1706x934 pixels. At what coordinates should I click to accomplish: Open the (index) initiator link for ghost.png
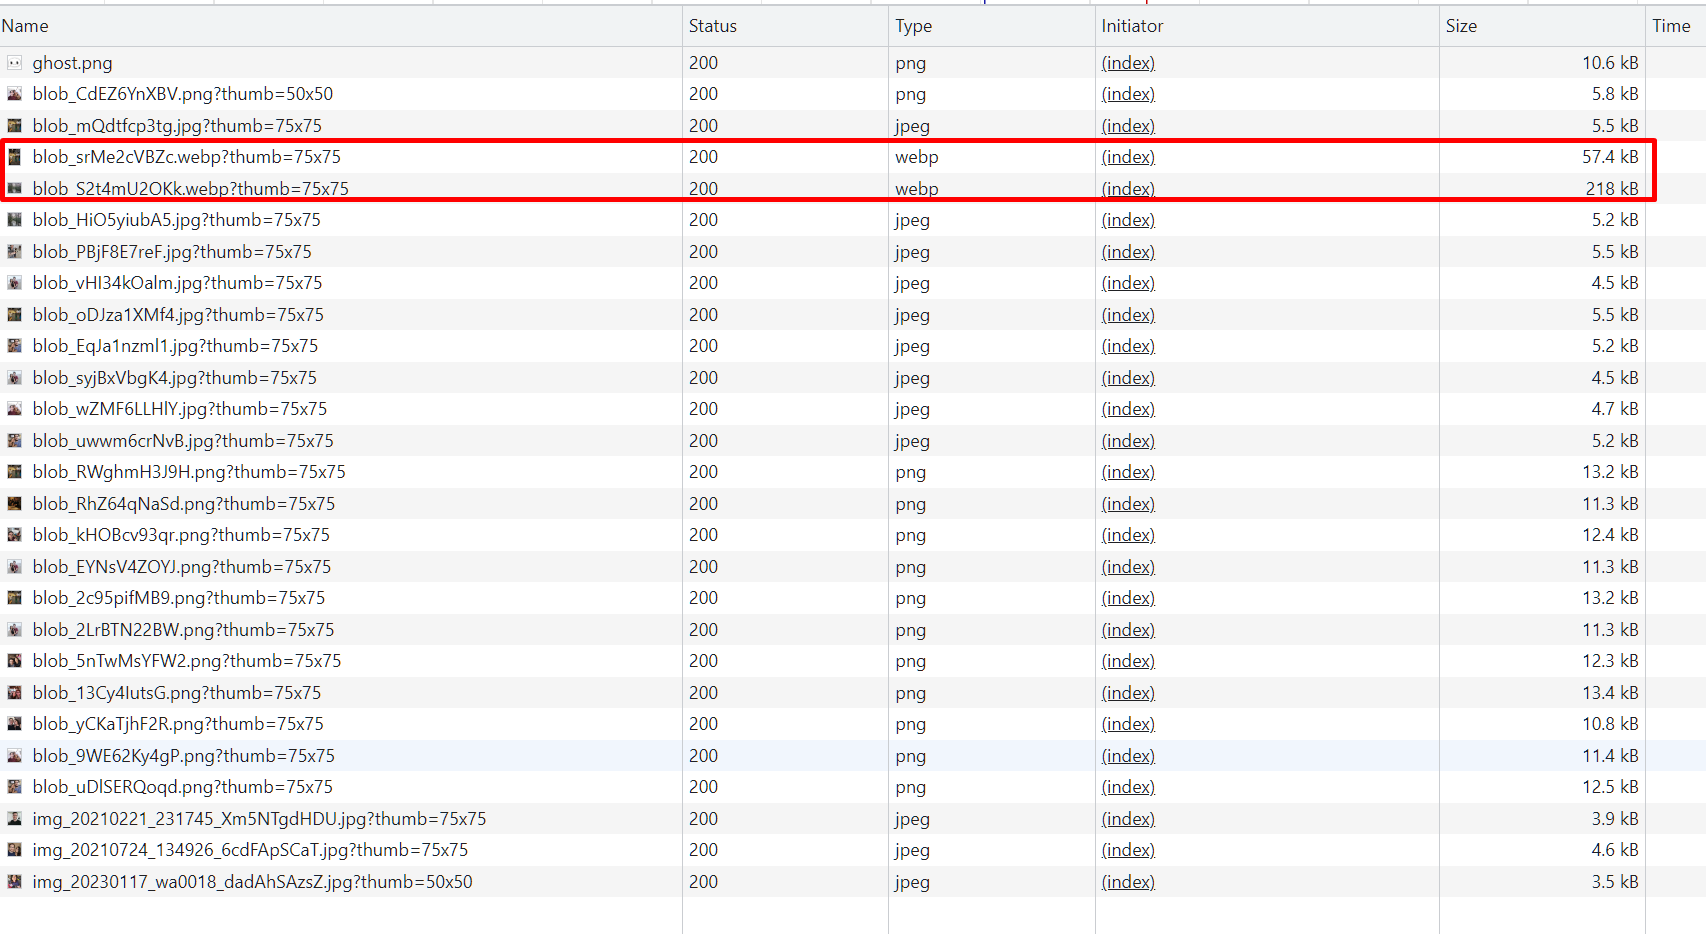tap(1128, 62)
